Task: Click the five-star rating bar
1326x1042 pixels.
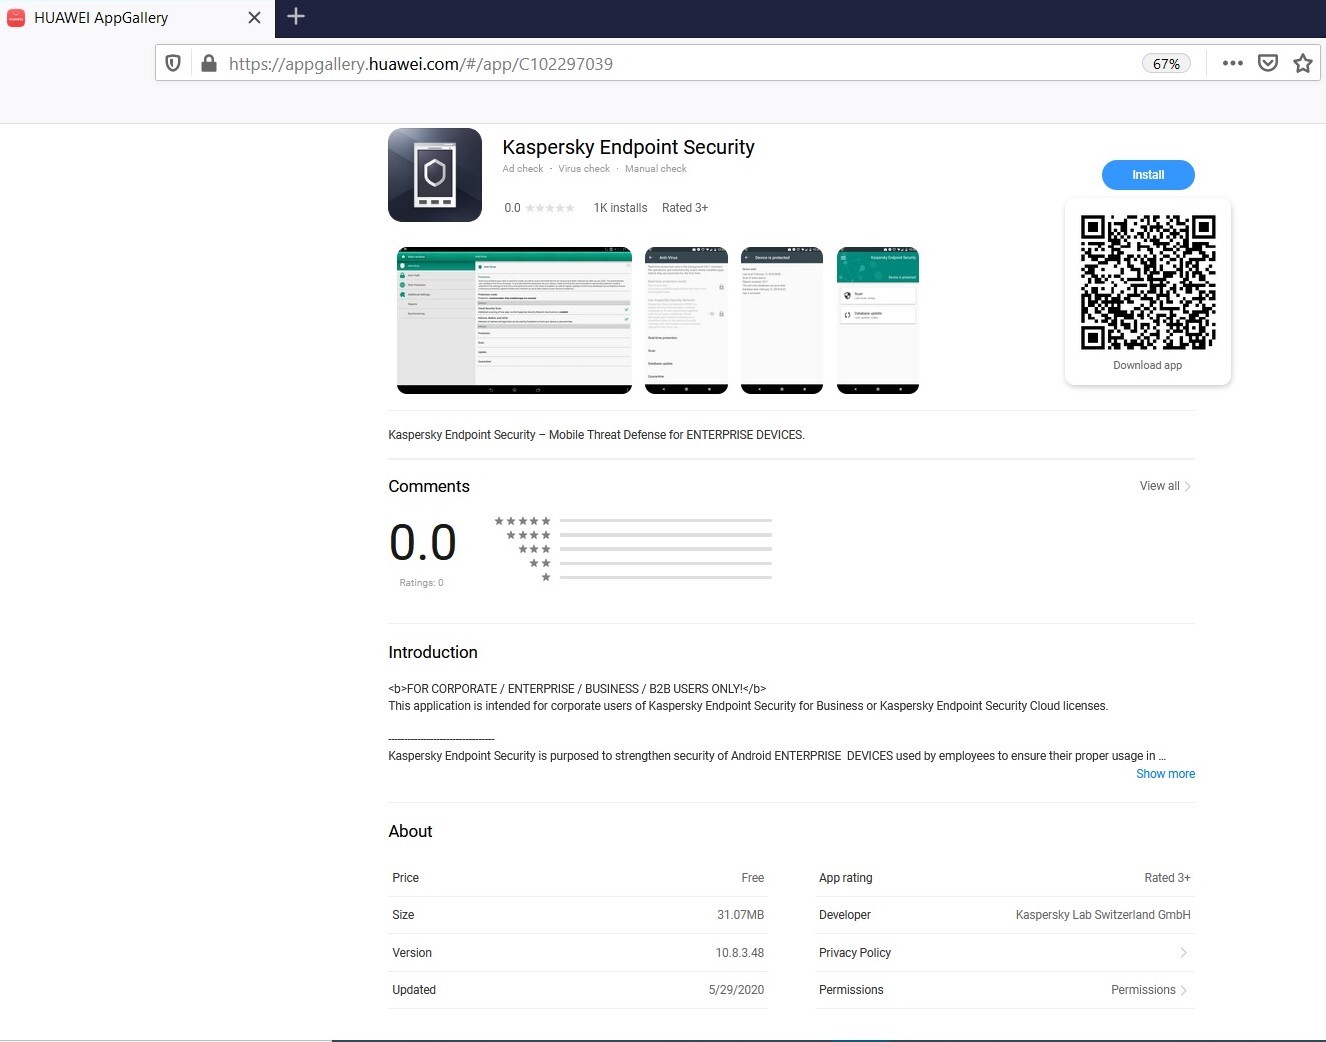Action: [665, 521]
